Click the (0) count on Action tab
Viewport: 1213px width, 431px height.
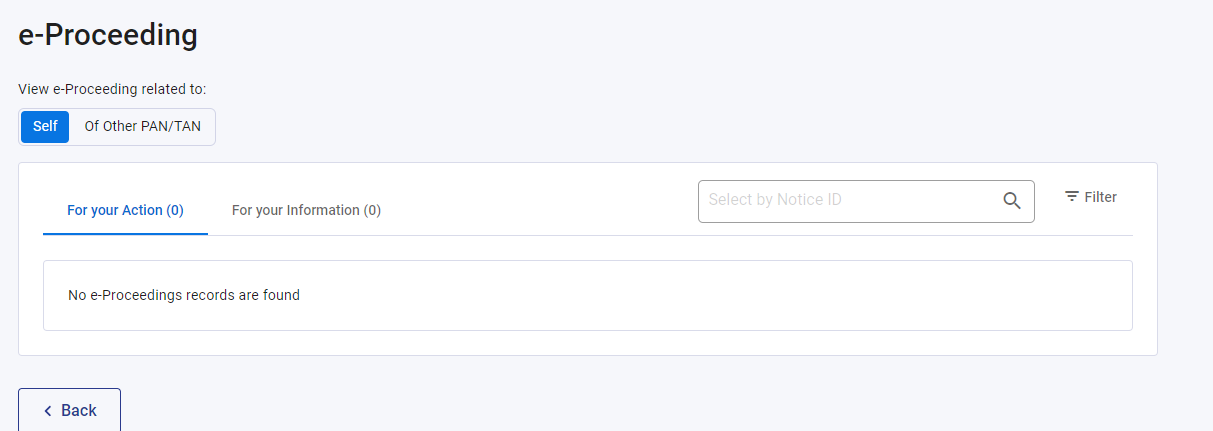coord(175,210)
